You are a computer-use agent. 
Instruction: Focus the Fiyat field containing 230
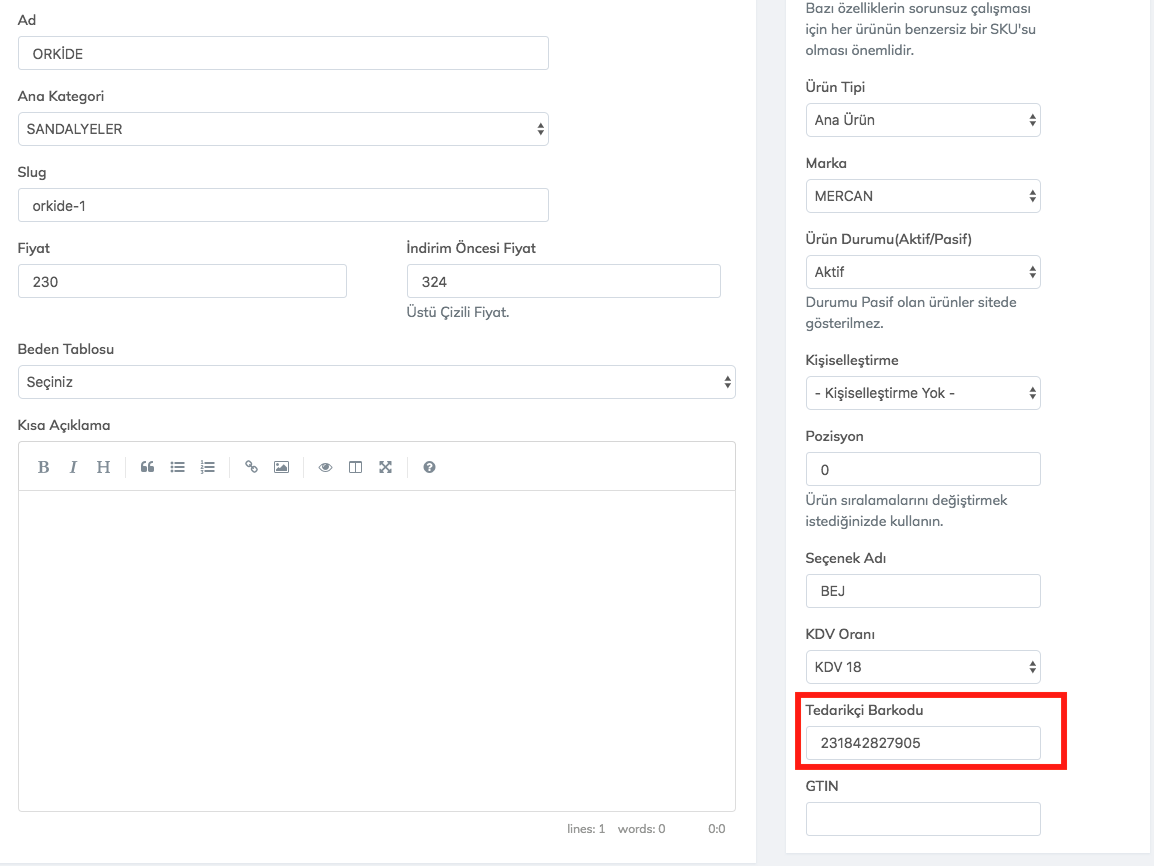tap(182, 282)
